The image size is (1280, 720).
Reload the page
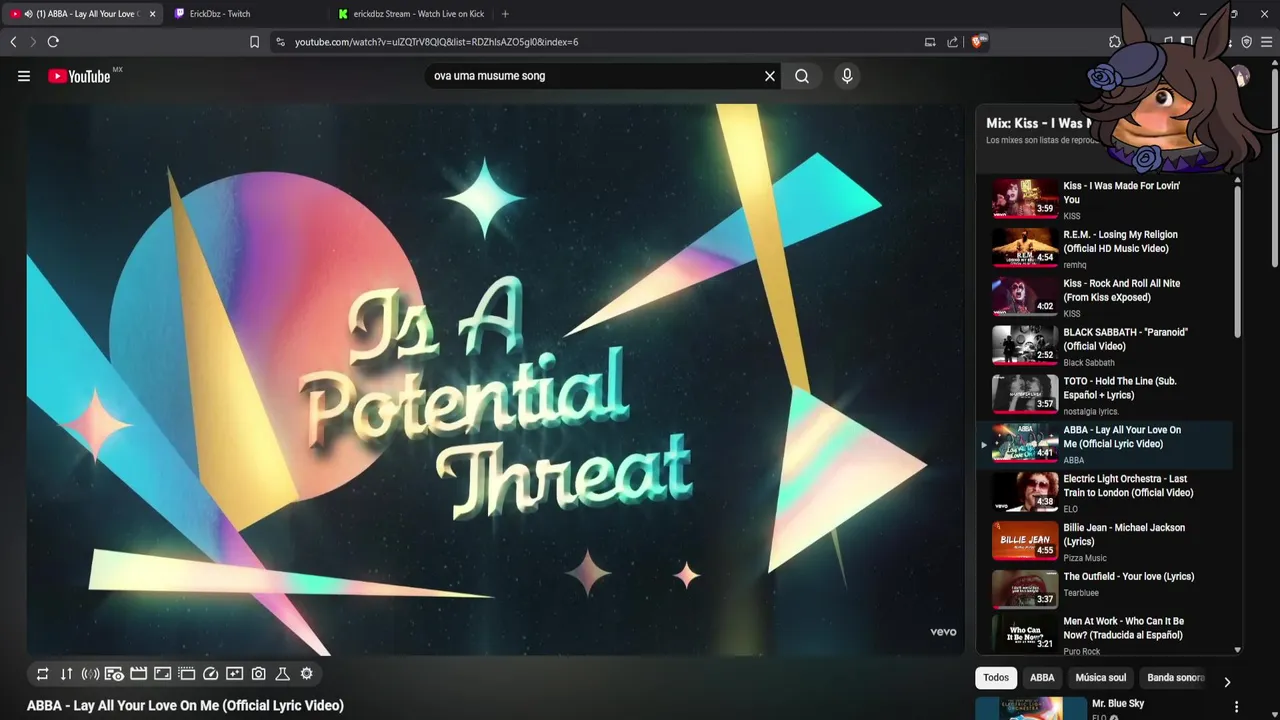pos(53,42)
